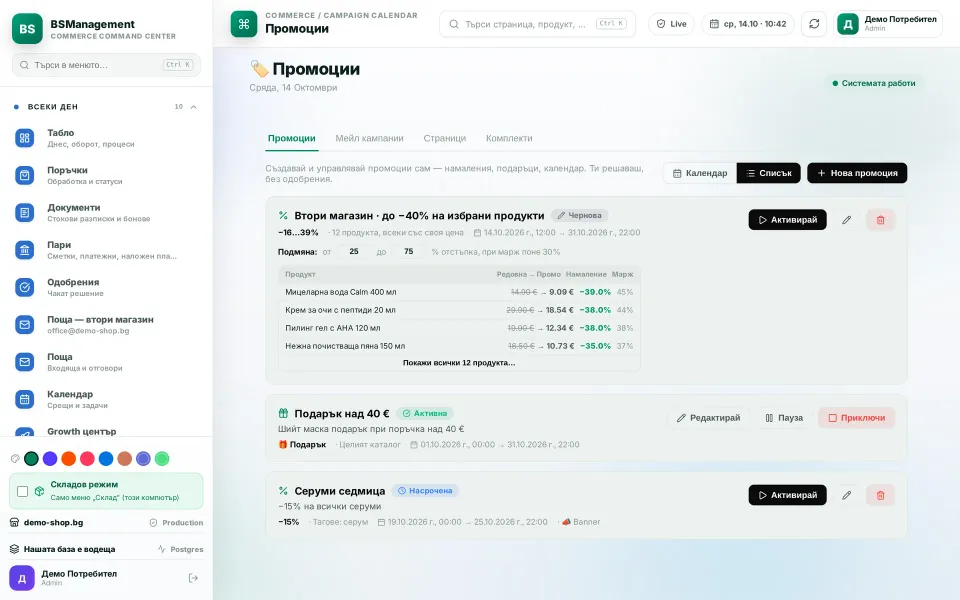Open the Одобрения approvals checkmark icon
Screen dimensions: 960x600
pos(24,287)
